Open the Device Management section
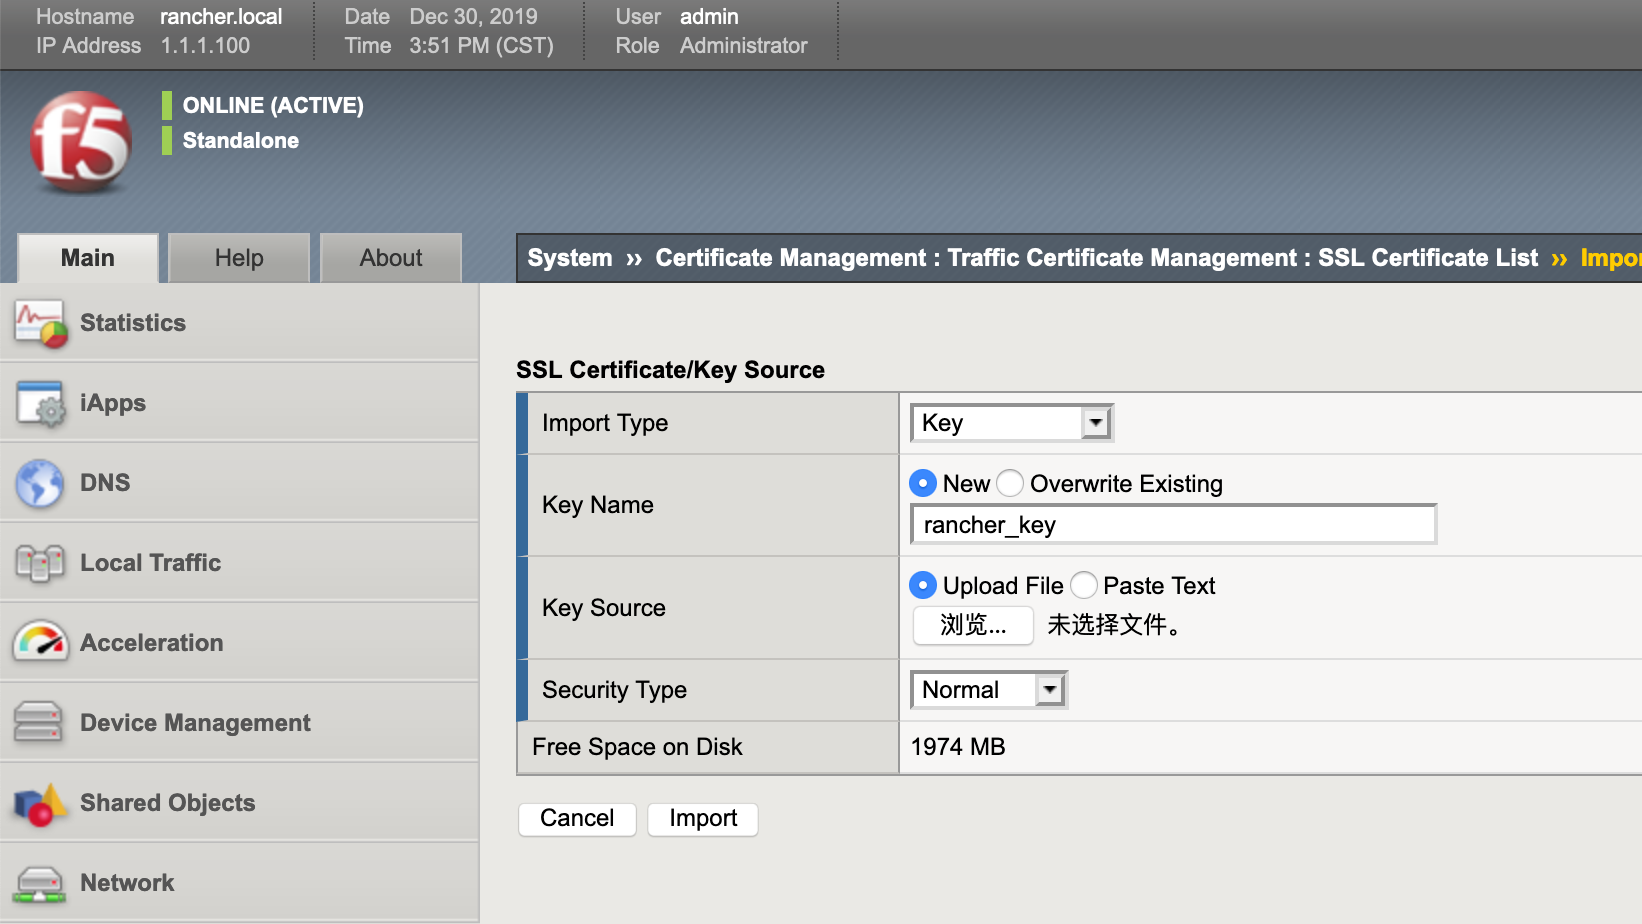This screenshot has width=1642, height=924. tap(239, 723)
